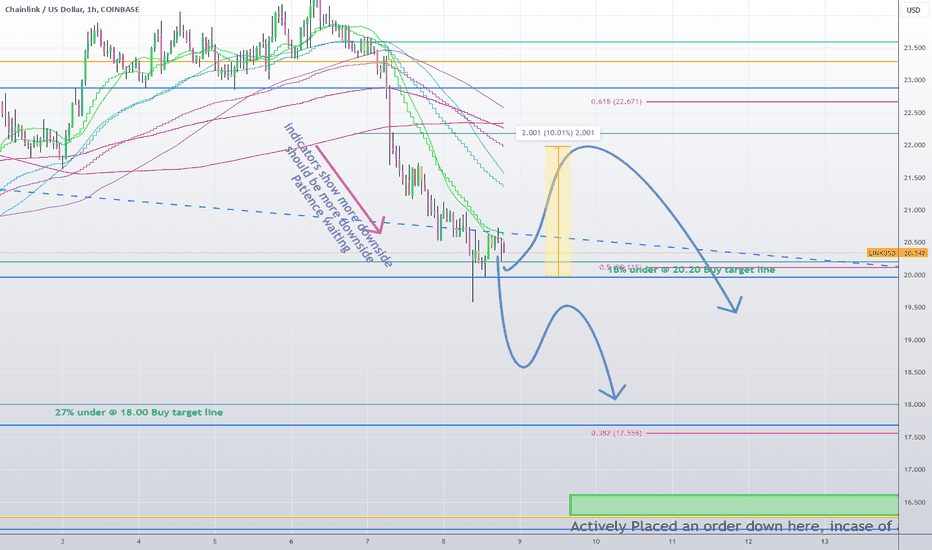Click the 23.500 price axis label

914,48
